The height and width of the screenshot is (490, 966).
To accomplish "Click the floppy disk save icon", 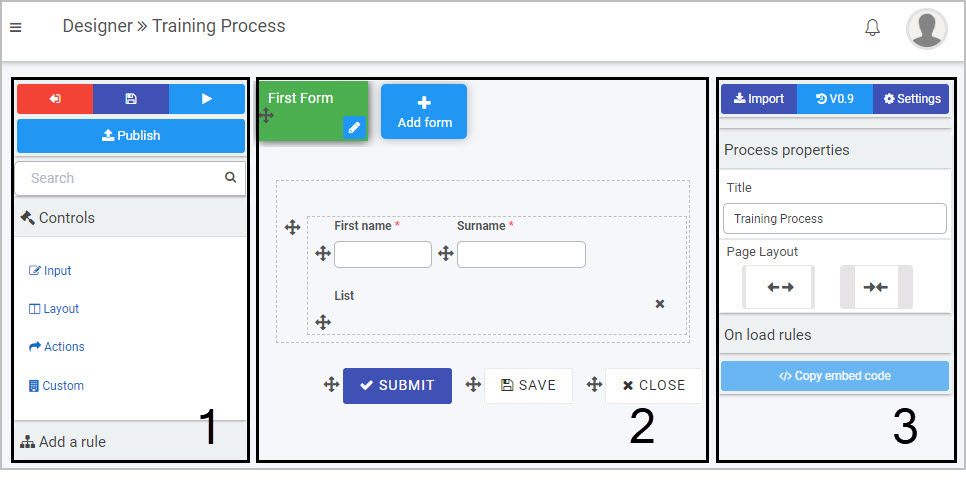I will [x=131, y=99].
